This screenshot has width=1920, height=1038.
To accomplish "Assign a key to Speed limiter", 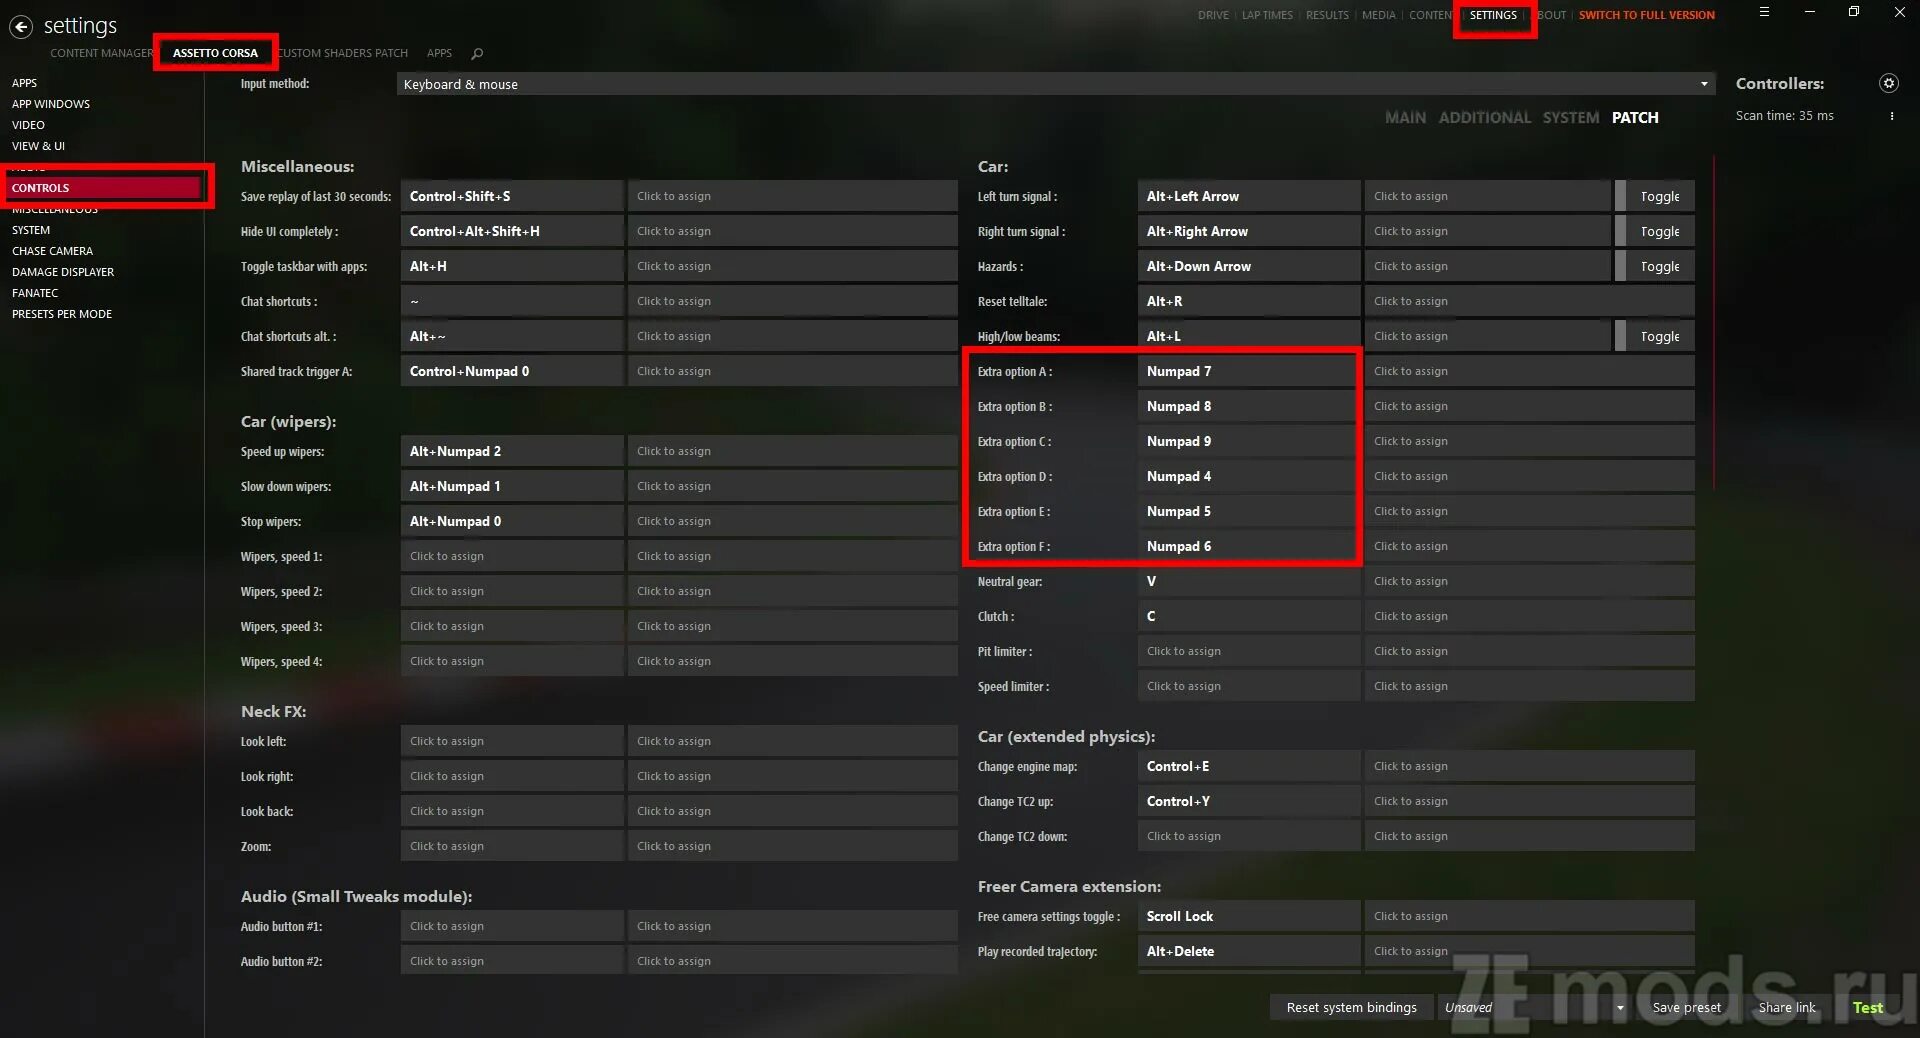I will pyautogui.click(x=1249, y=686).
